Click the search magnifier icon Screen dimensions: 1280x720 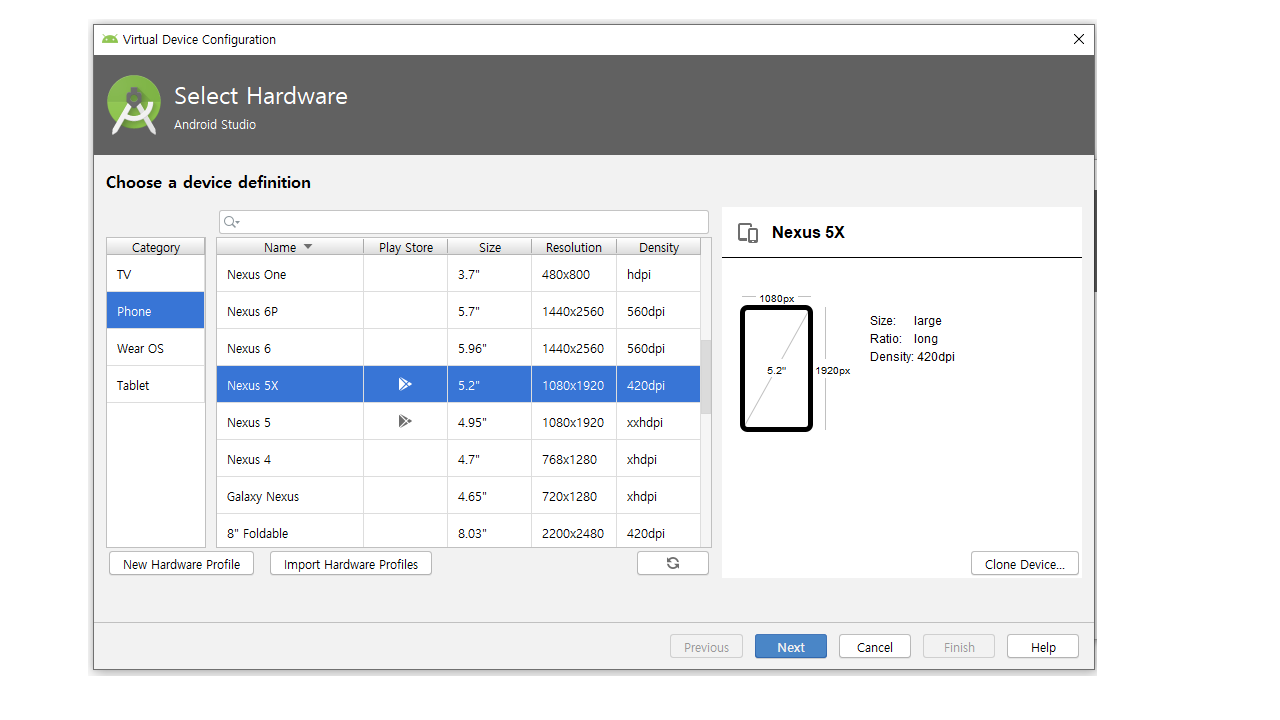point(231,222)
